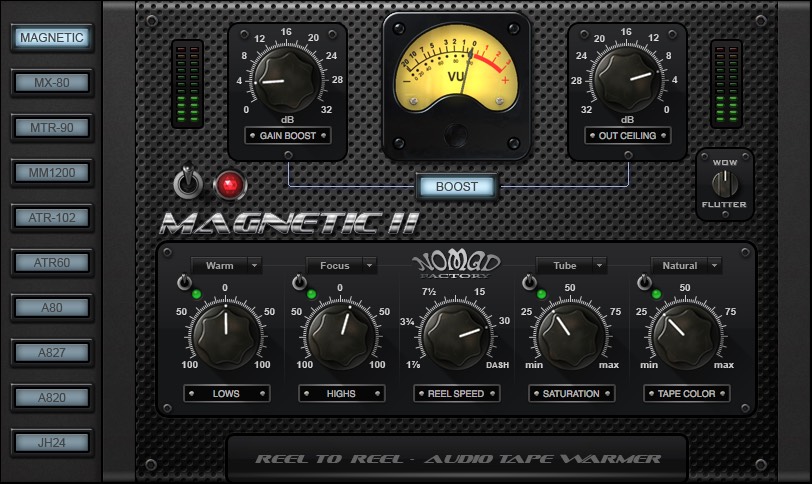
Task: Click the OUT CEILING label plate
Action: click(x=628, y=136)
